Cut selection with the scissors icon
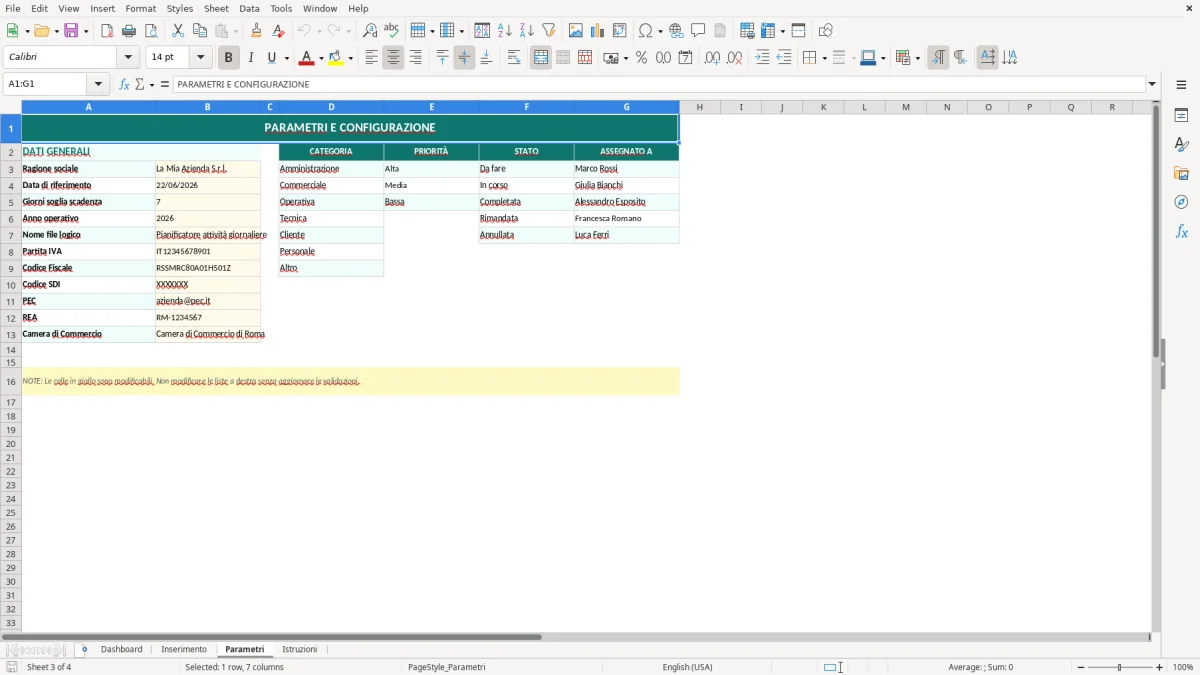The width and height of the screenshot is (1200, 675). coord(178,31)
